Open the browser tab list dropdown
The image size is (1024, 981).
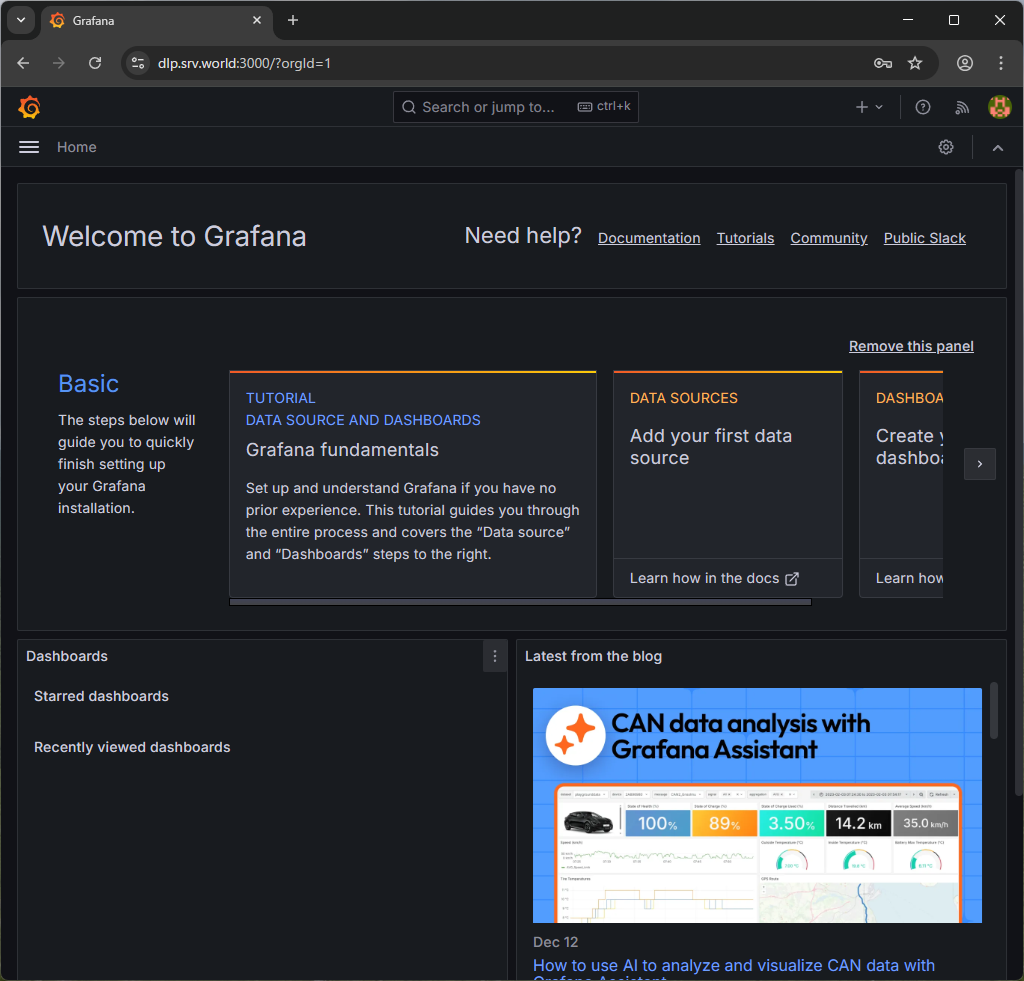20,20
